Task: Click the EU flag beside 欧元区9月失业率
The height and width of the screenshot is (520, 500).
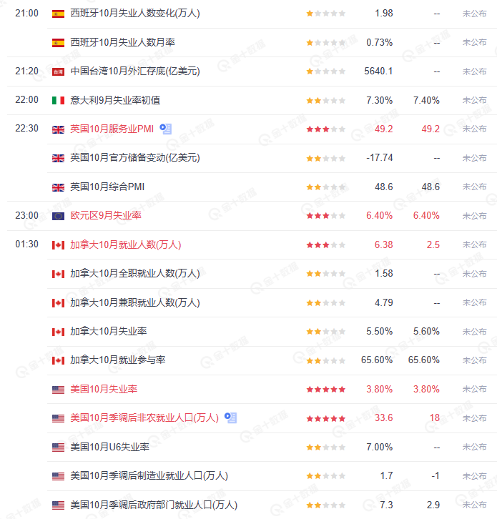Action: pyautogui.click(x=58, y=216)
